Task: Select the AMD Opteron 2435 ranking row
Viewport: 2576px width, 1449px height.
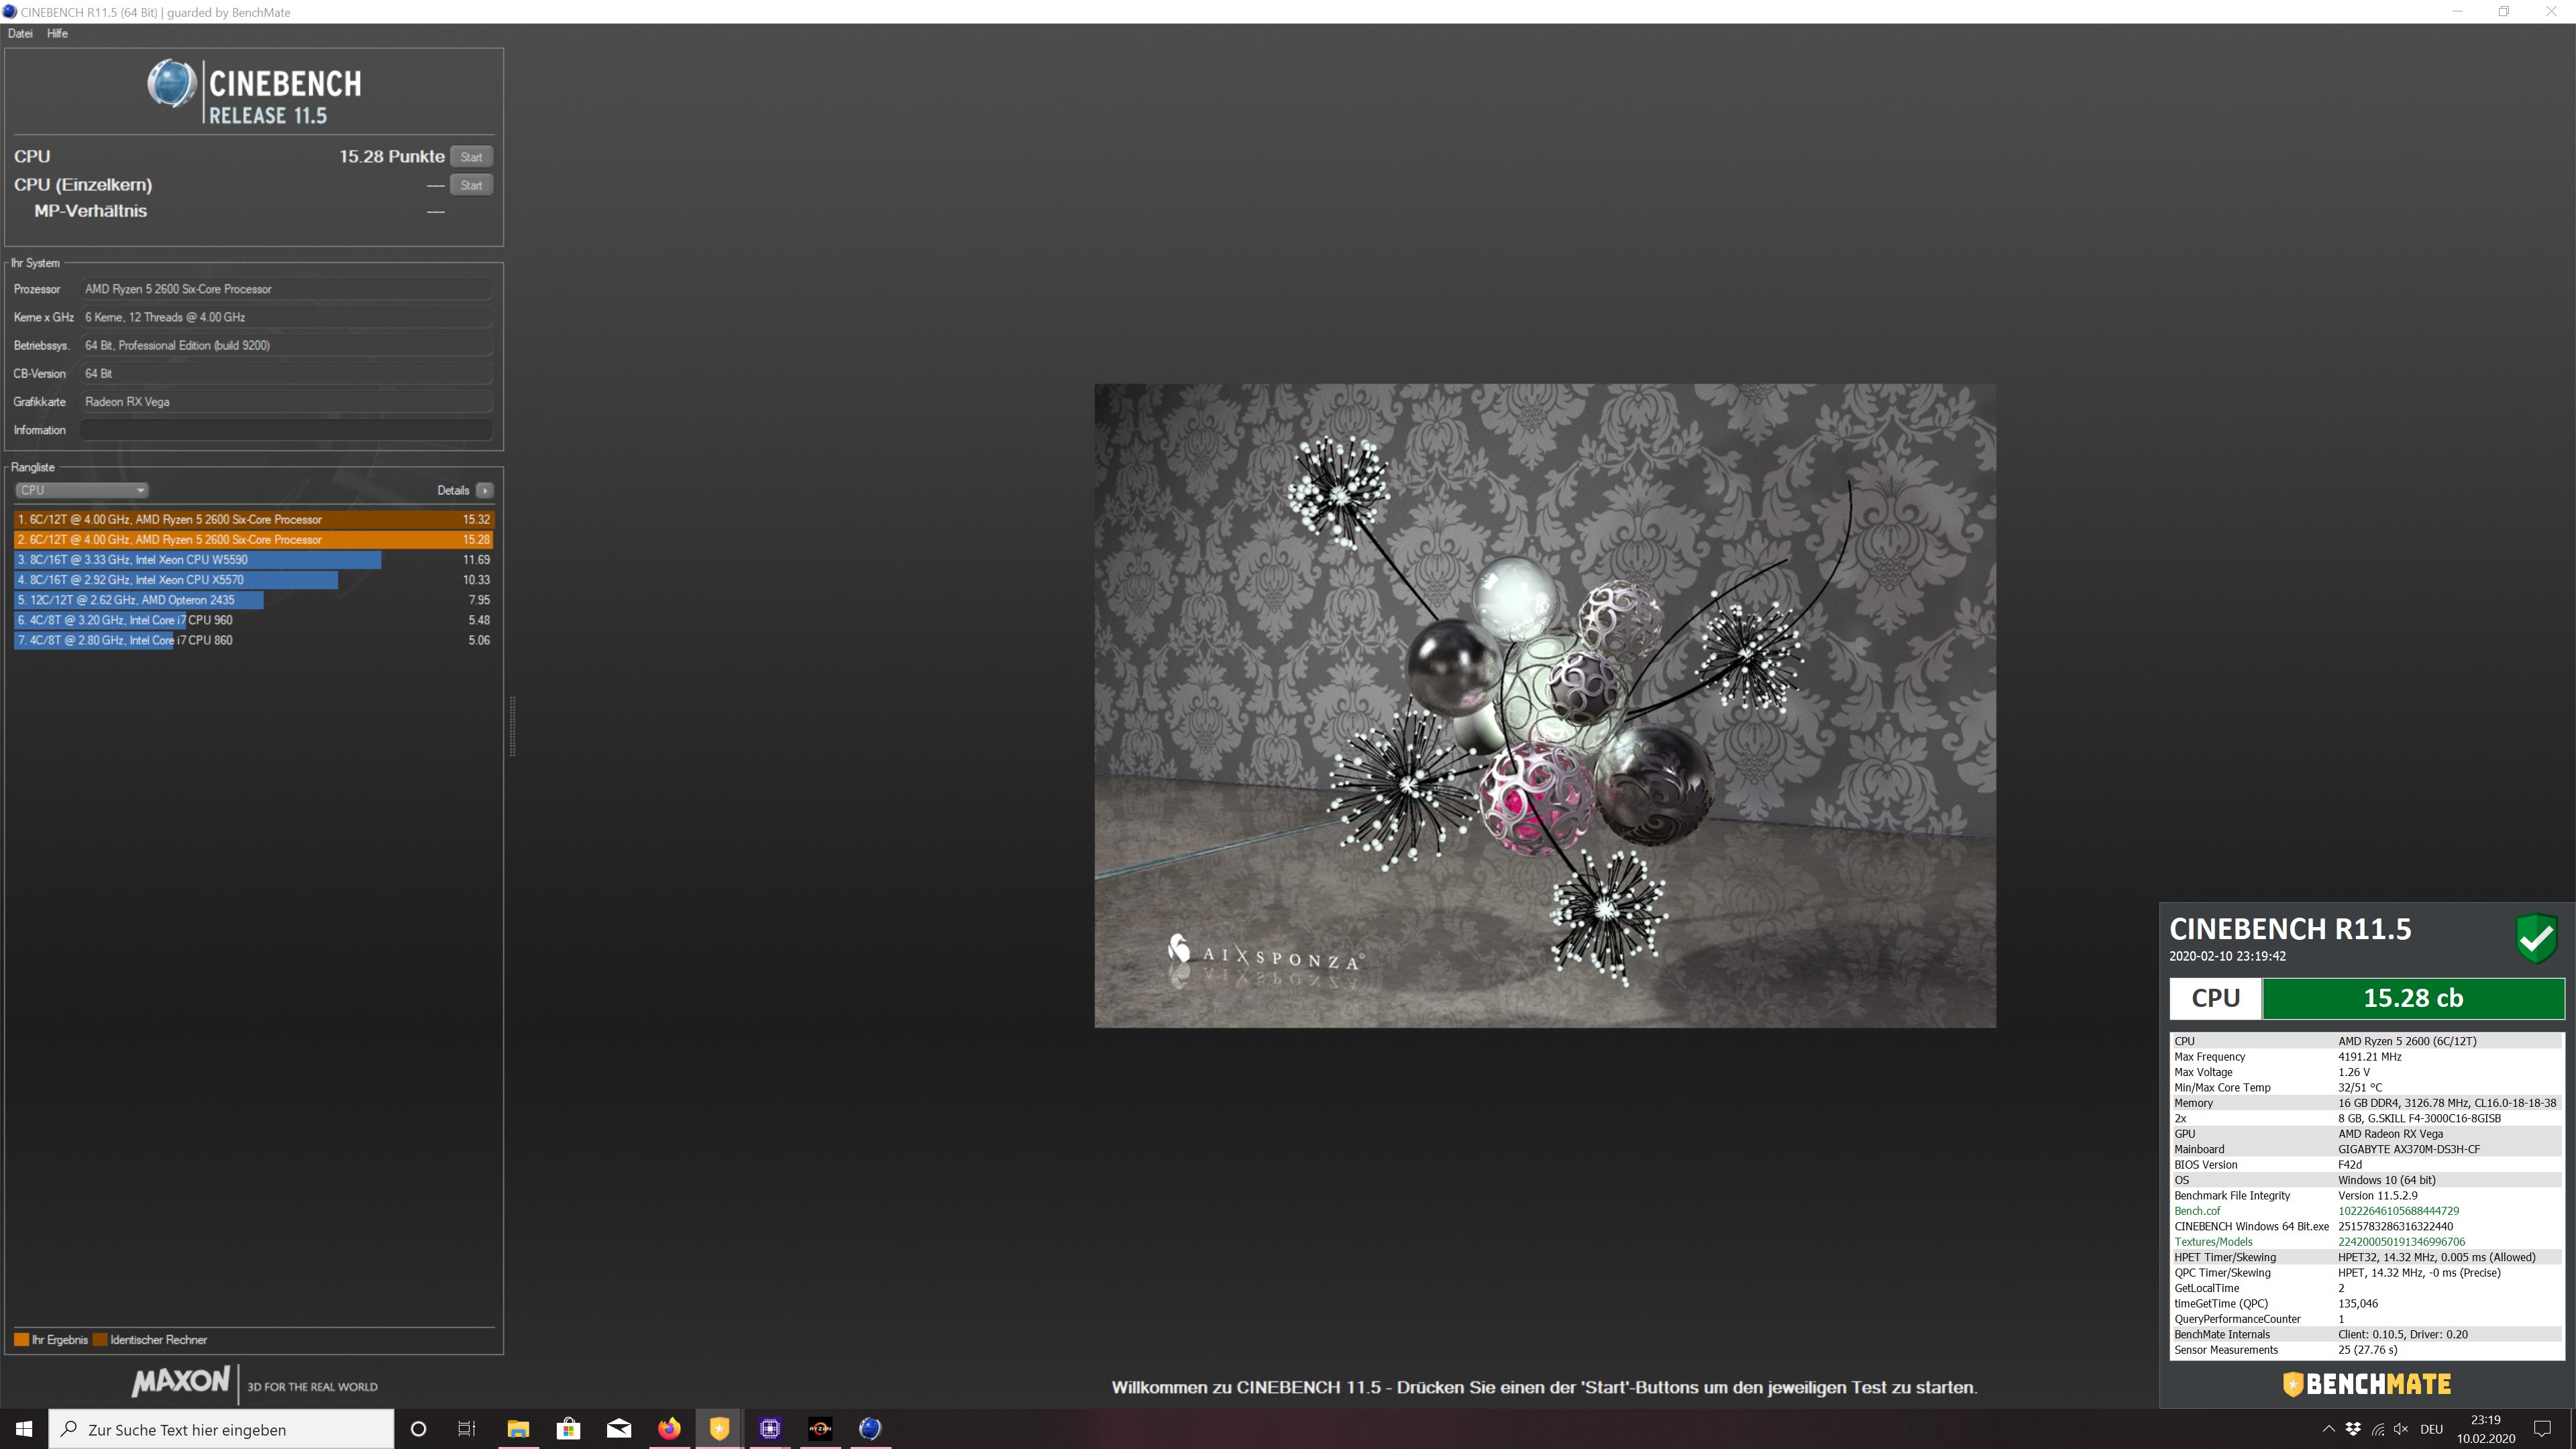Action: click(x=254, y=600)
